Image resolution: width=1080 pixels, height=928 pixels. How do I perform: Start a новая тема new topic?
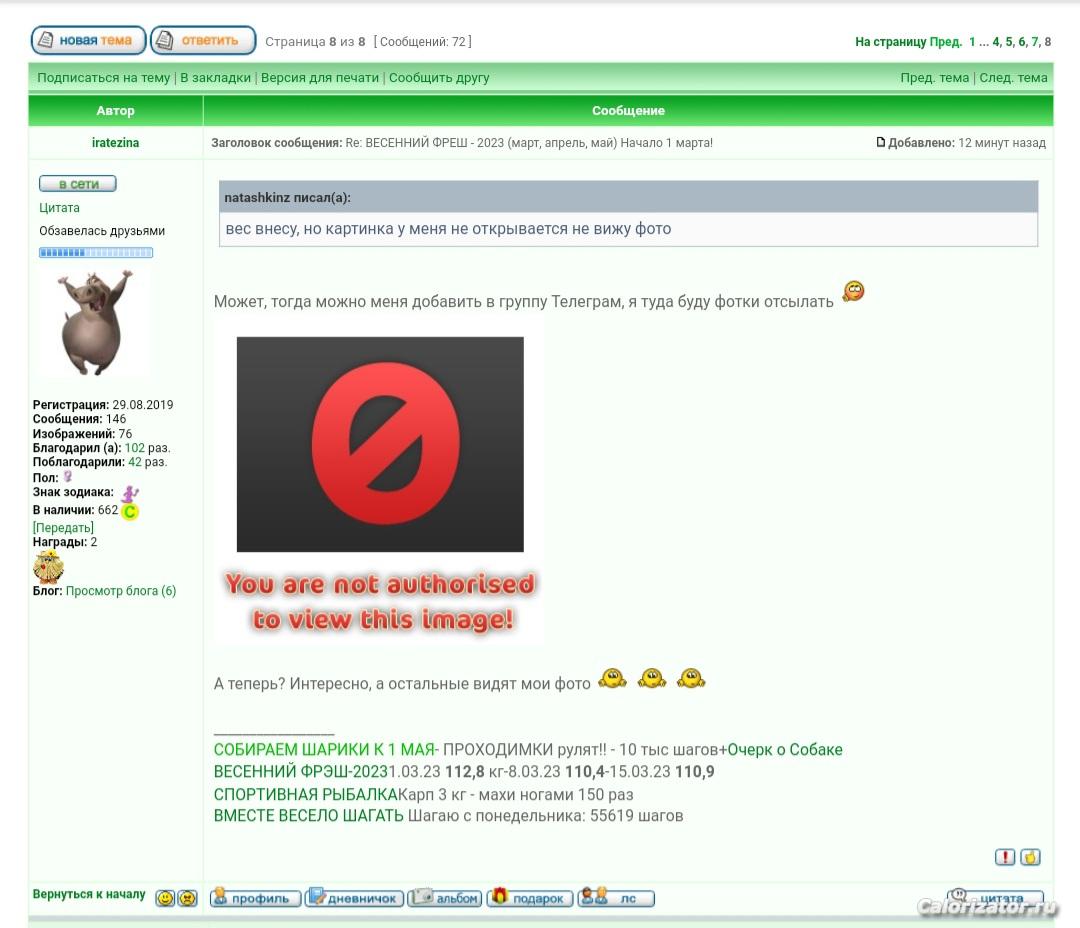click(88, 41)
